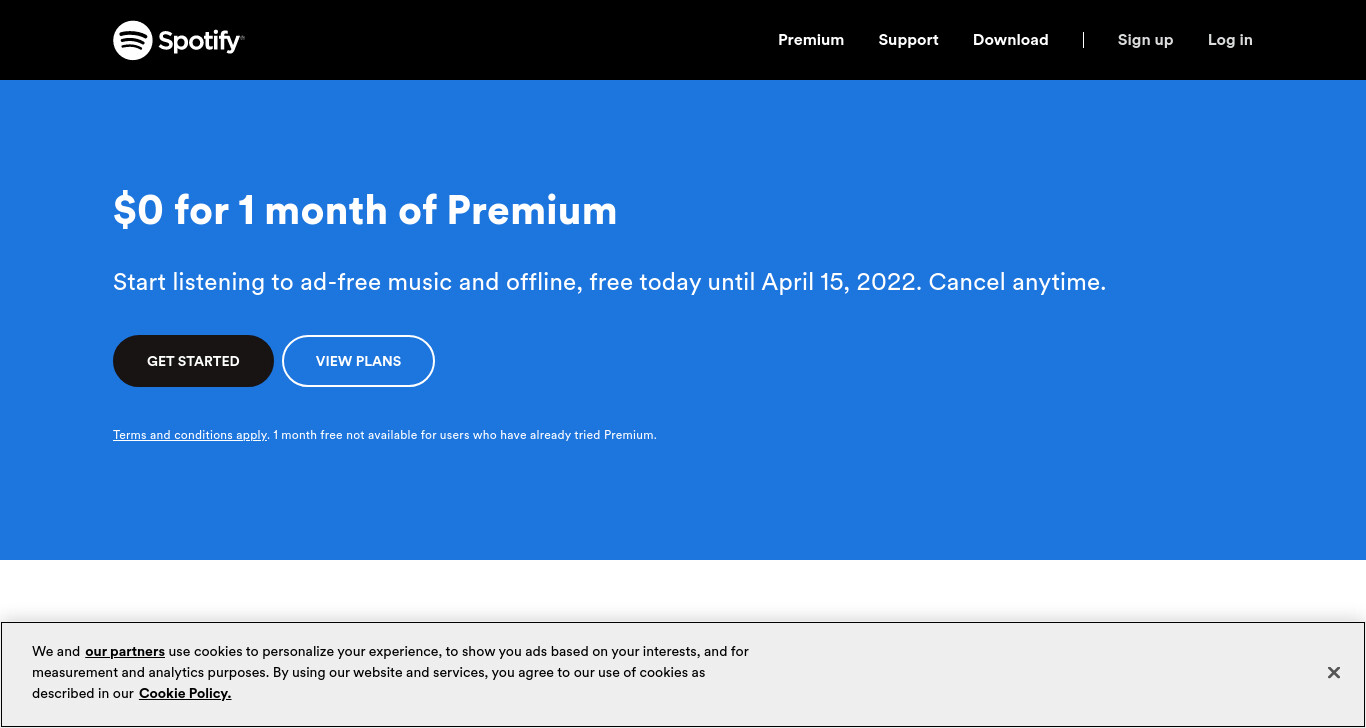Open the Support navigation item
The width and height of the screenshot is (1366, 728).
coord(908,40)
